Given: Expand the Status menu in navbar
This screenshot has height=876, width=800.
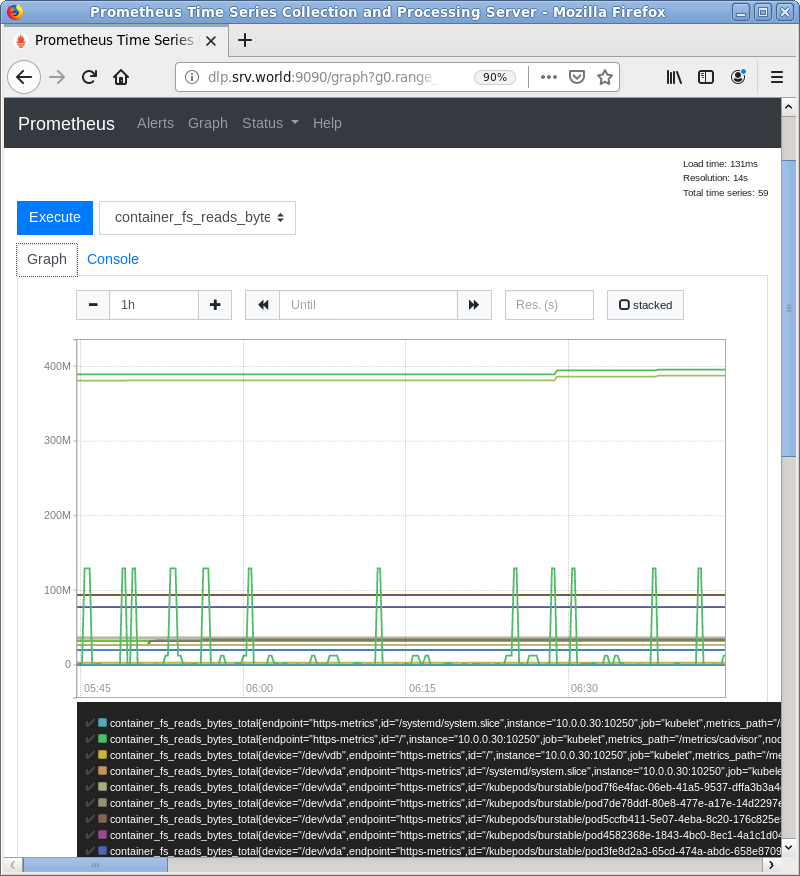Looking at the screenshot, I should click(x=270, y=123).
